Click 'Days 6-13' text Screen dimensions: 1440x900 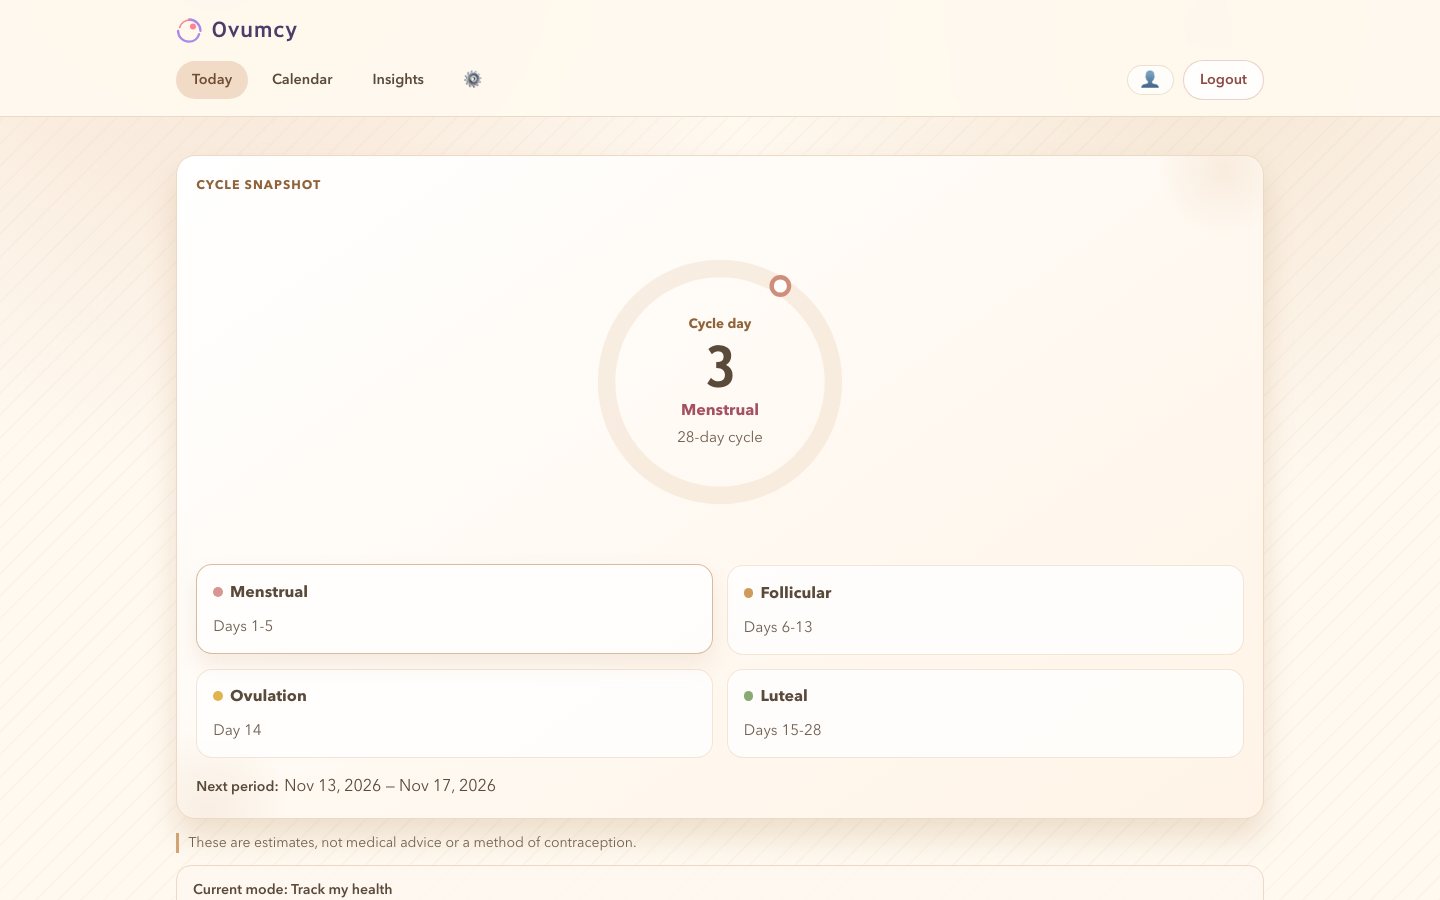click(778, 627)
